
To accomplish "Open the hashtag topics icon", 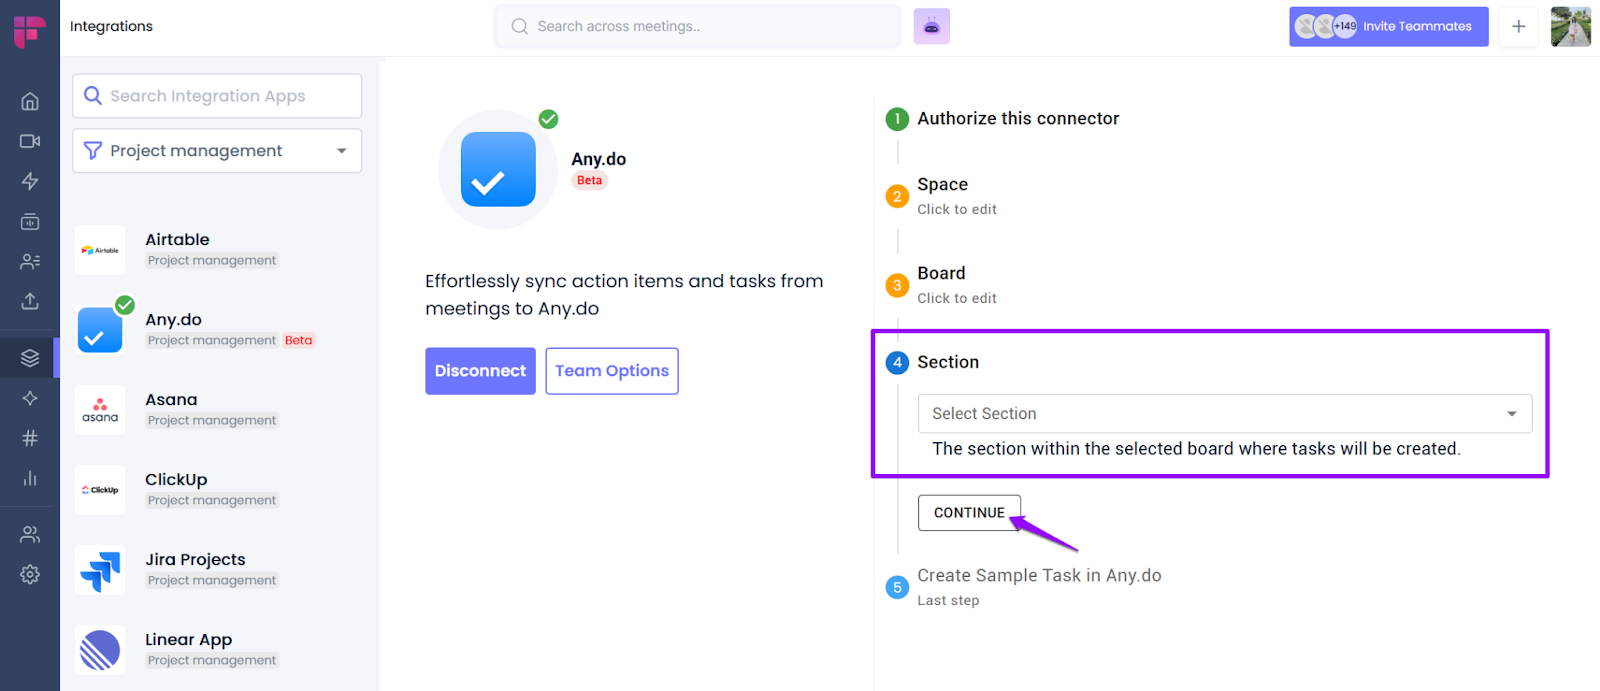I will (x=30, y=438).
